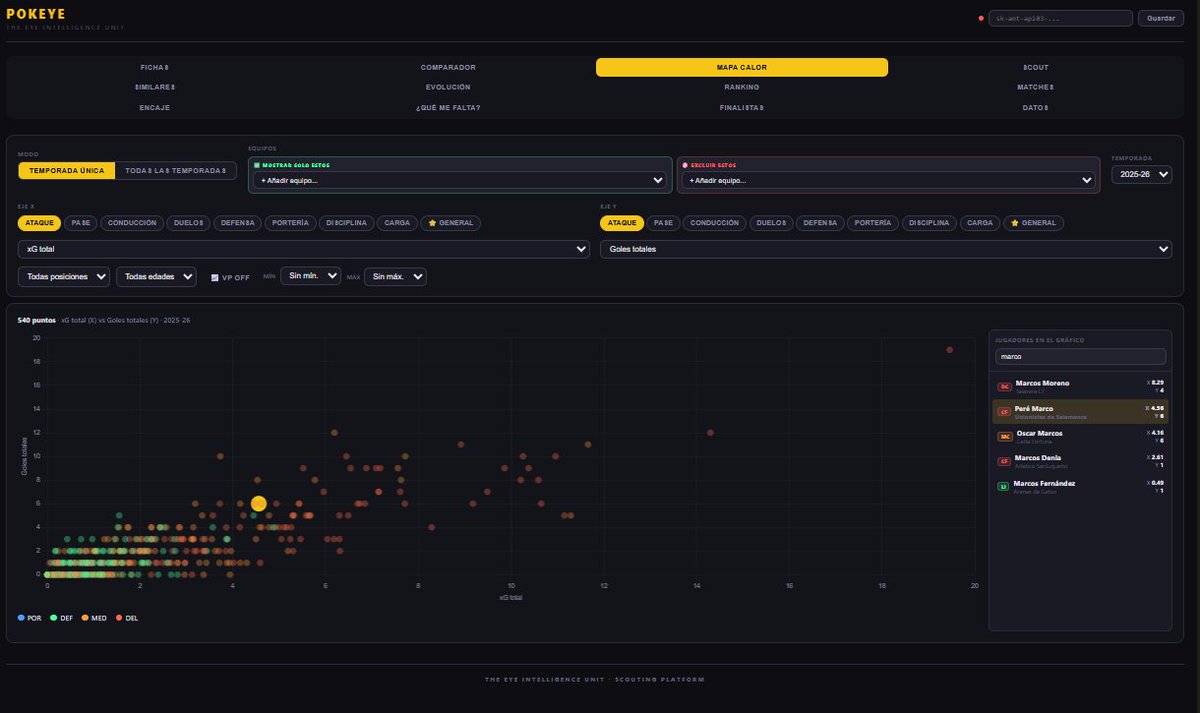Select DUELOS category for Eje Y
1200x713 pixels.
point(770,223)
